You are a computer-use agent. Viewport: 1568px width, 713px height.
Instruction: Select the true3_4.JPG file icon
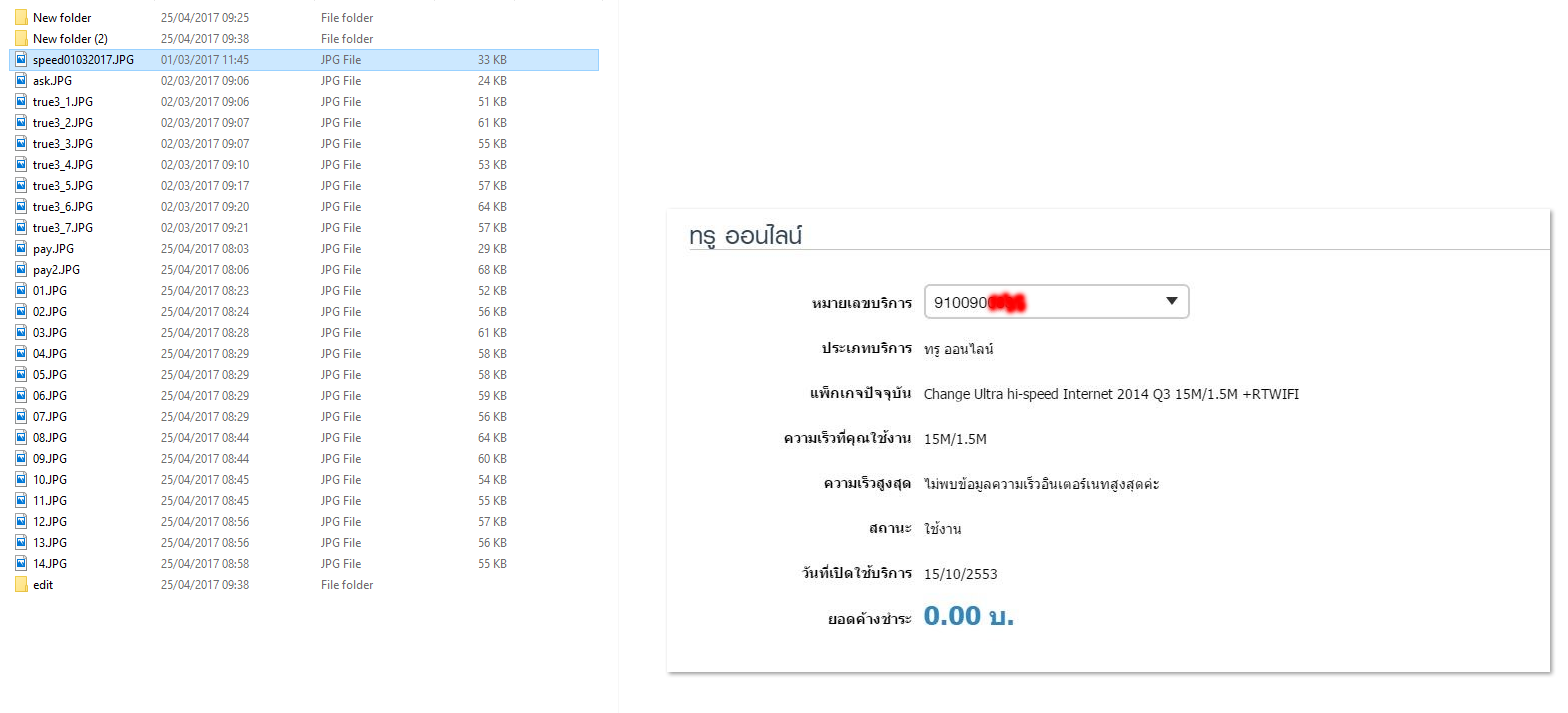(x=21, y=164)
